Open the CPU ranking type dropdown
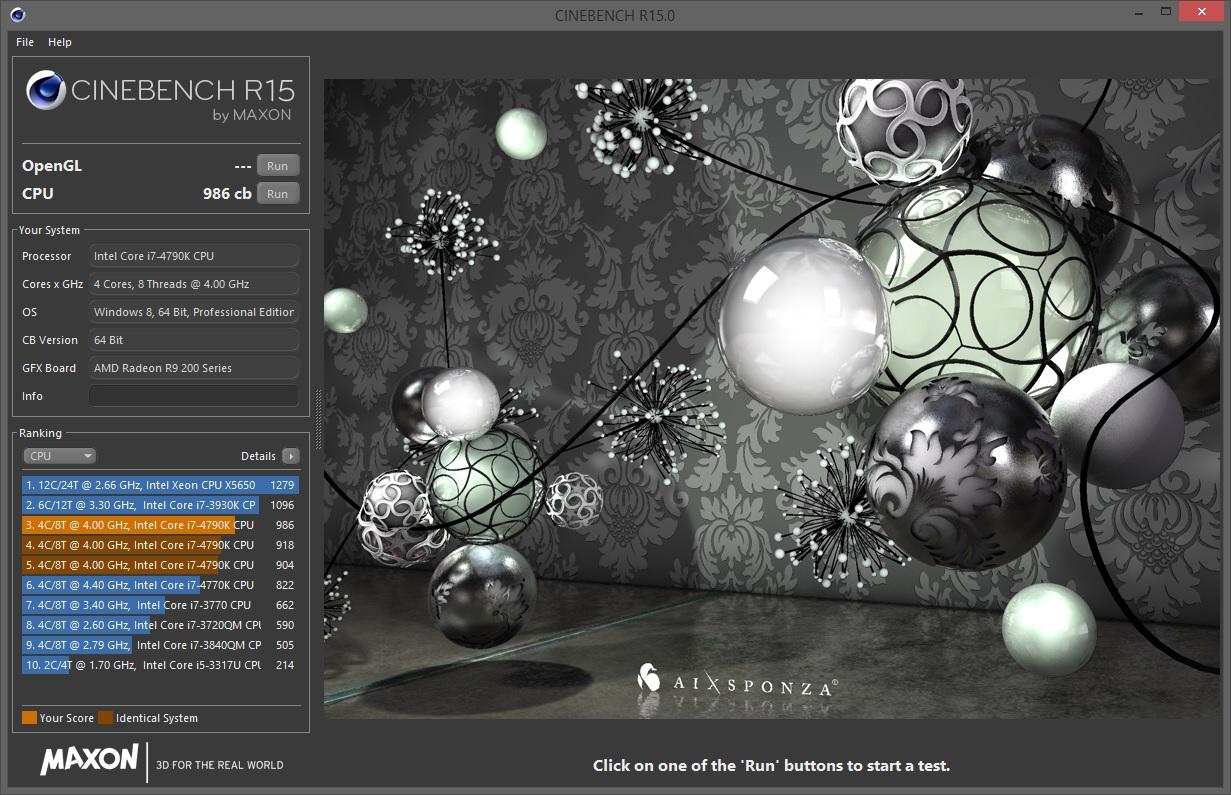1231x795 pixels. click(x=59, y=456)
